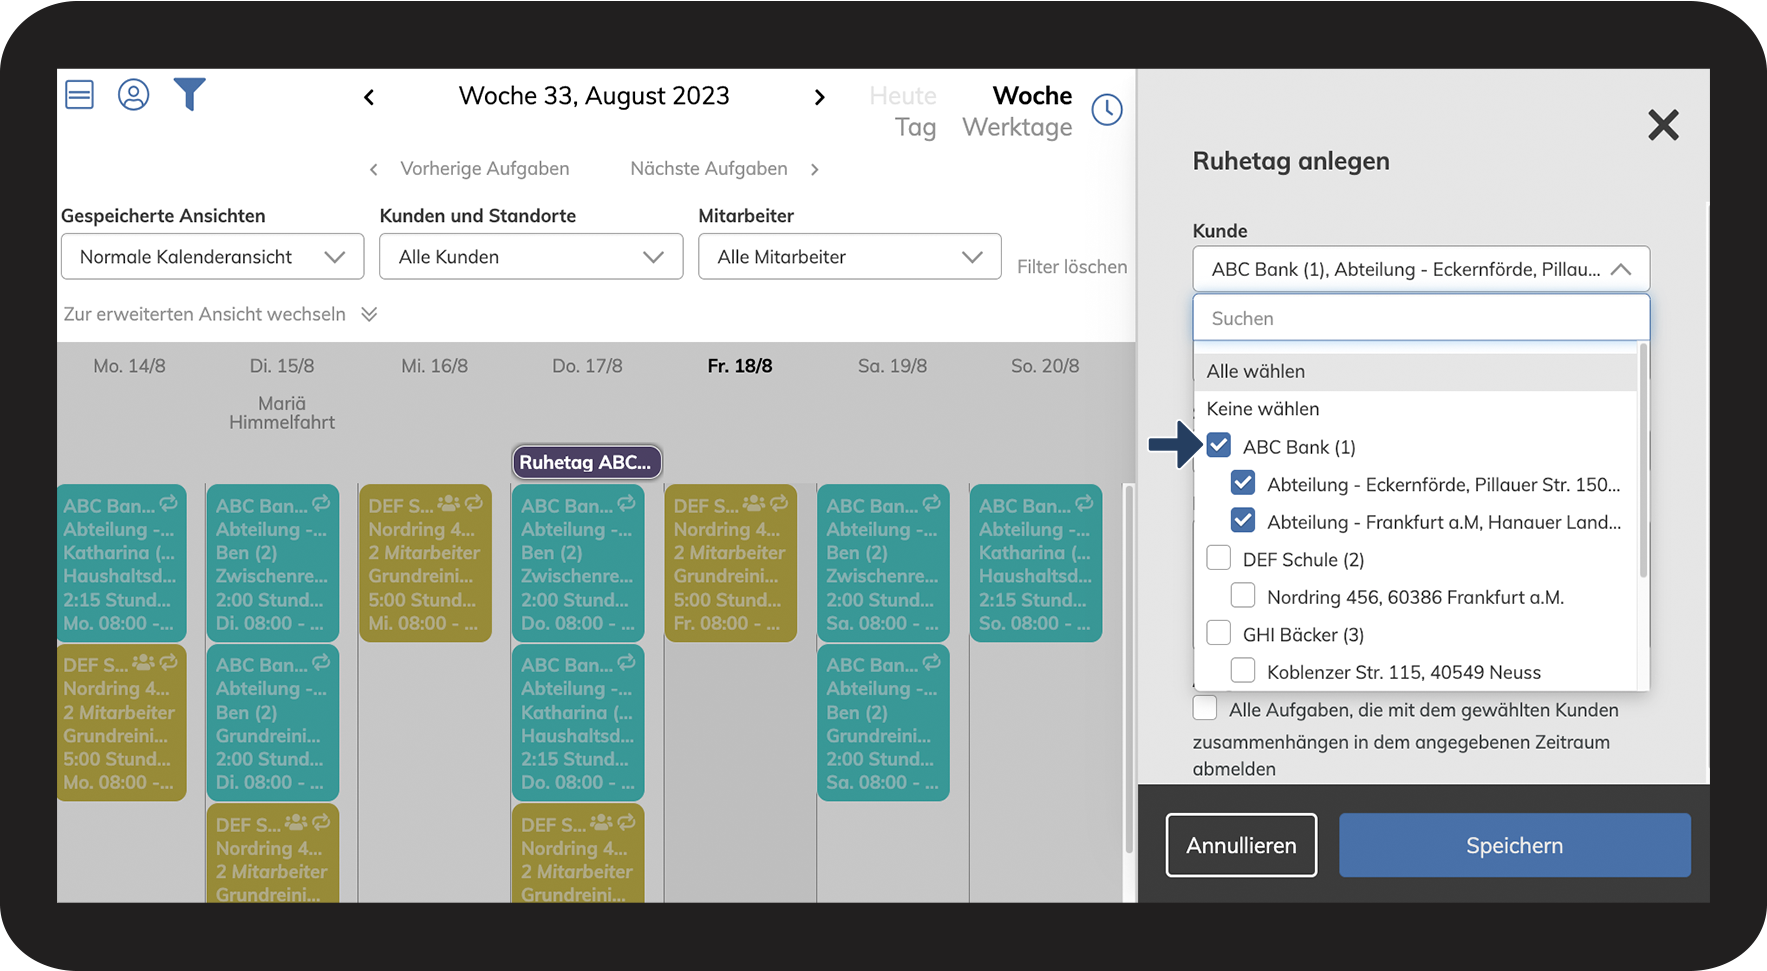Click the Speichern button
Image resolution: width=1767 pixels, height=971 pixels.
[1515, 845]
